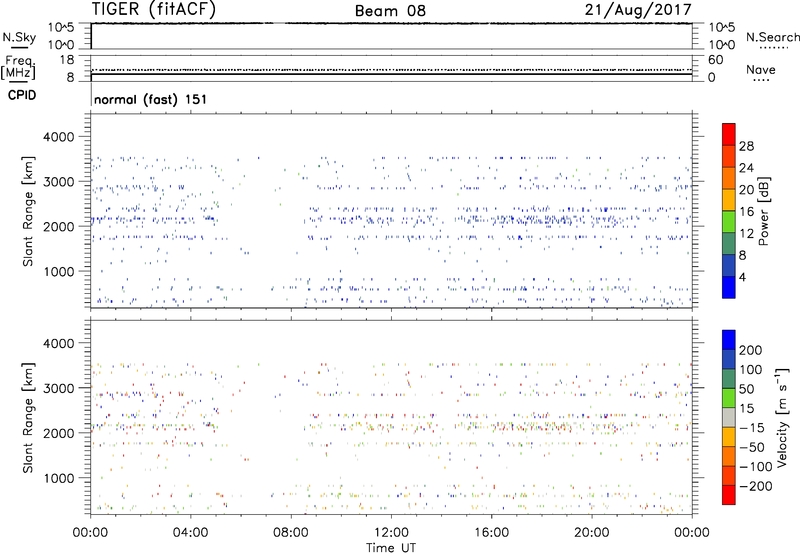Click the blue top segment of Velocity colorbar
Screen dimensions: 800x554
[x=729, y=340]
